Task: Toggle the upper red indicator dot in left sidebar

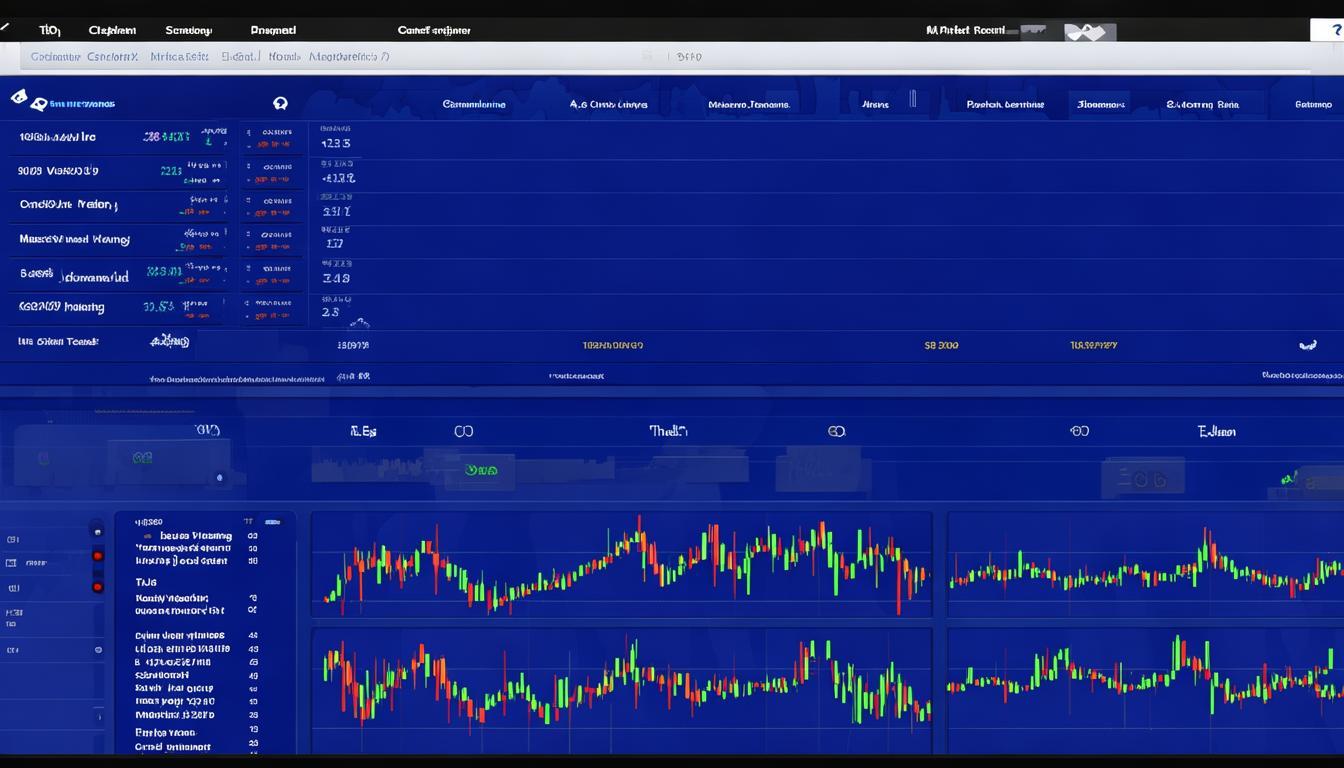Action: (97, 556)
